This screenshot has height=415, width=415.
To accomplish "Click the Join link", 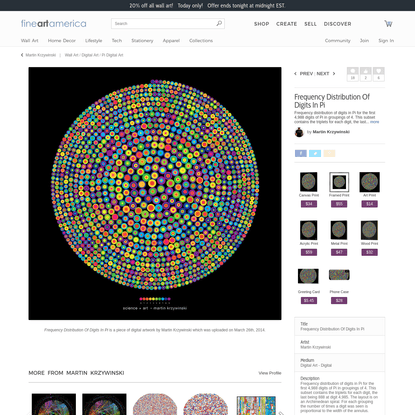I will tap(364, 41).
